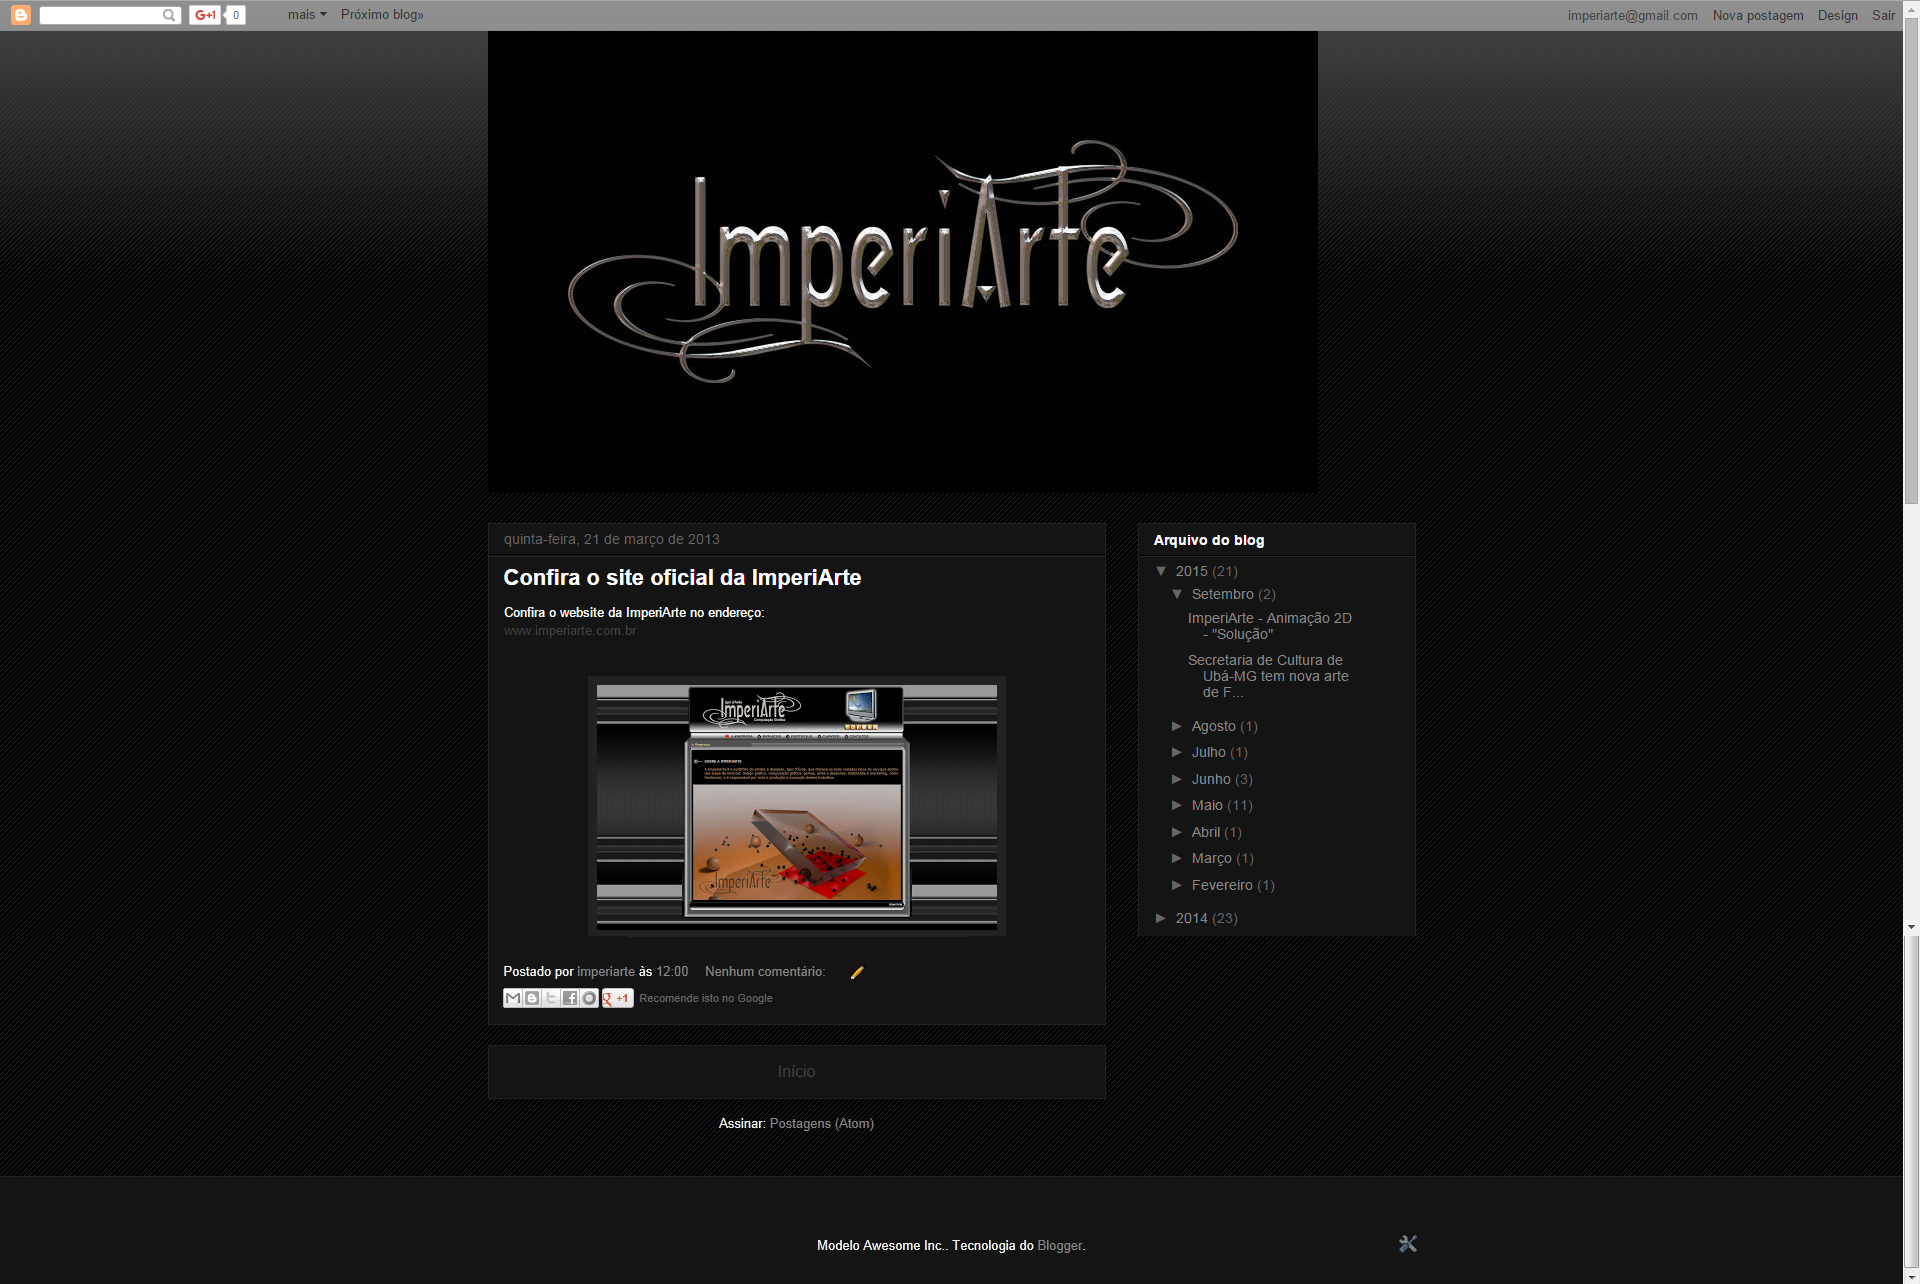Go to 'Próximo blog»' in navbar

(382, 15)
